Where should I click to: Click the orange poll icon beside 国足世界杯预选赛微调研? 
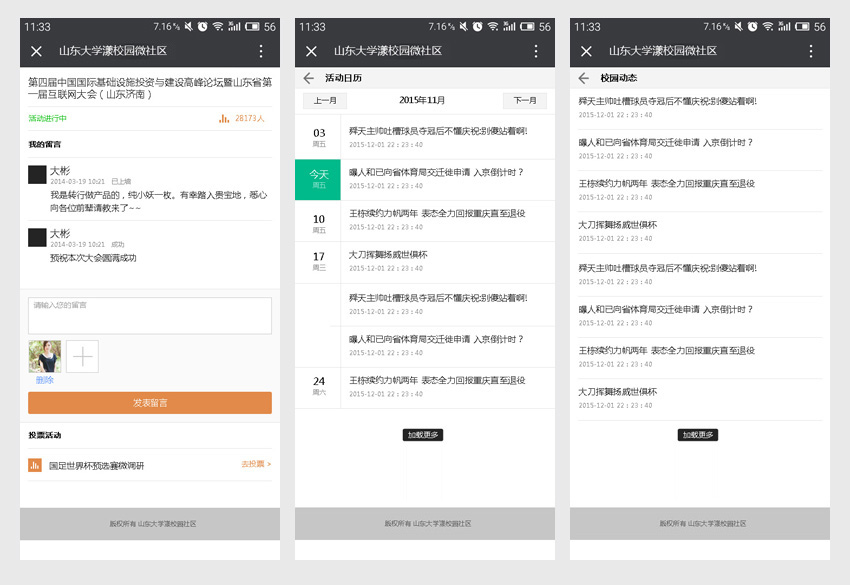coord(35,465)
